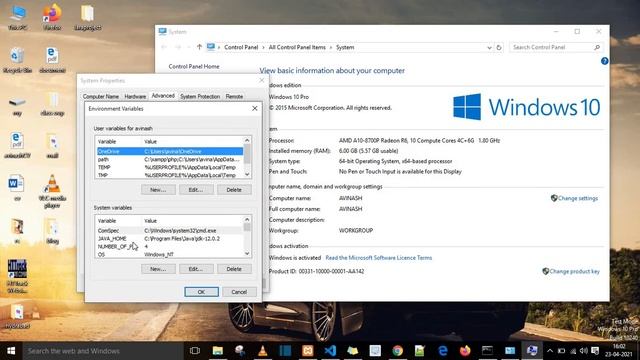
Task: Open Help in System window
Action: click(604, 61)
